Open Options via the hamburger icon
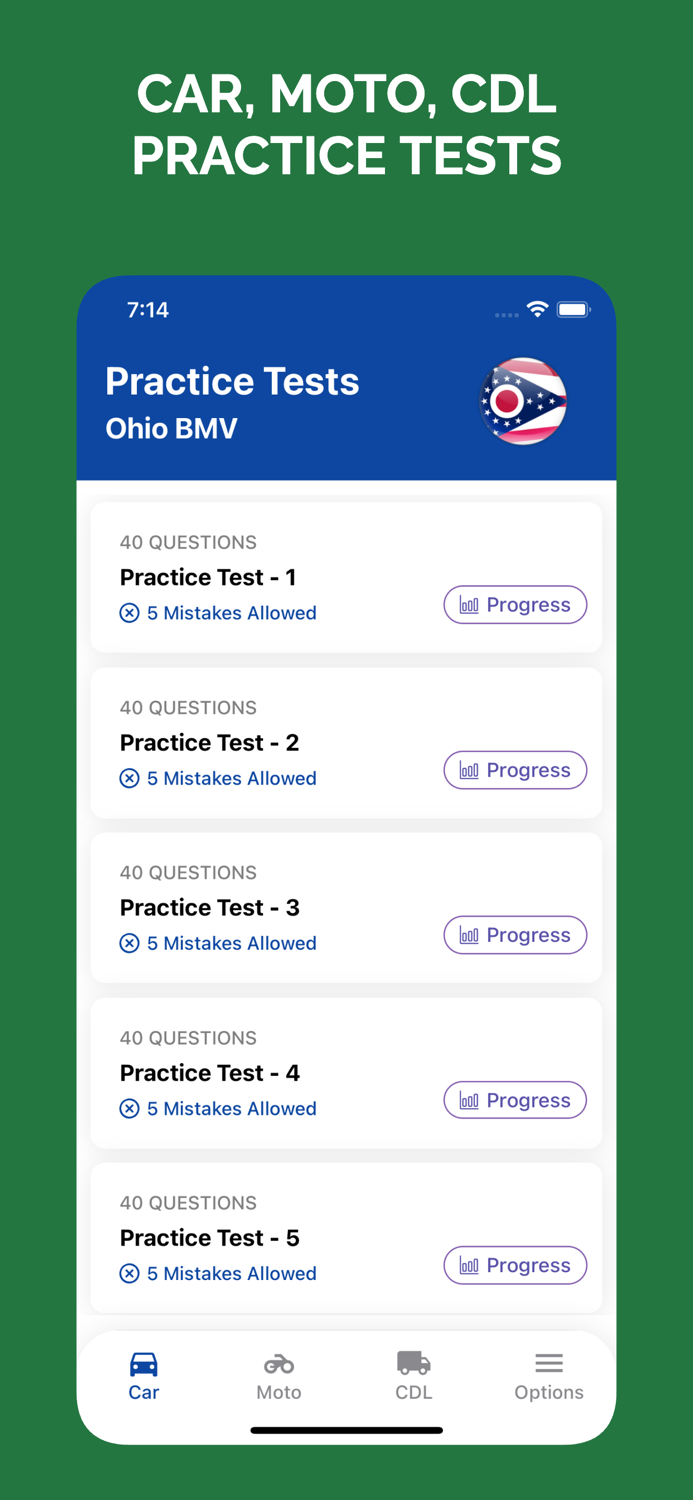This screenshot has width=693, height=1500. (x=549, y=1362)
